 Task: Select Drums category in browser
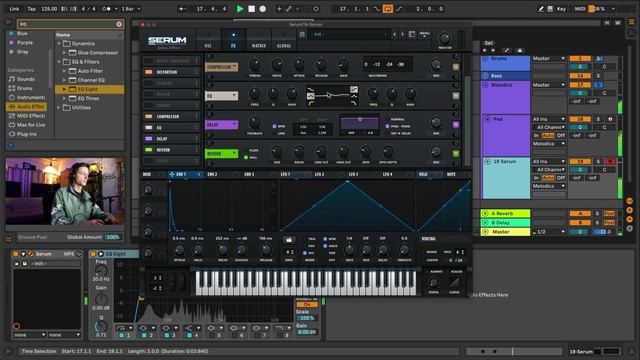pos(24,88)
